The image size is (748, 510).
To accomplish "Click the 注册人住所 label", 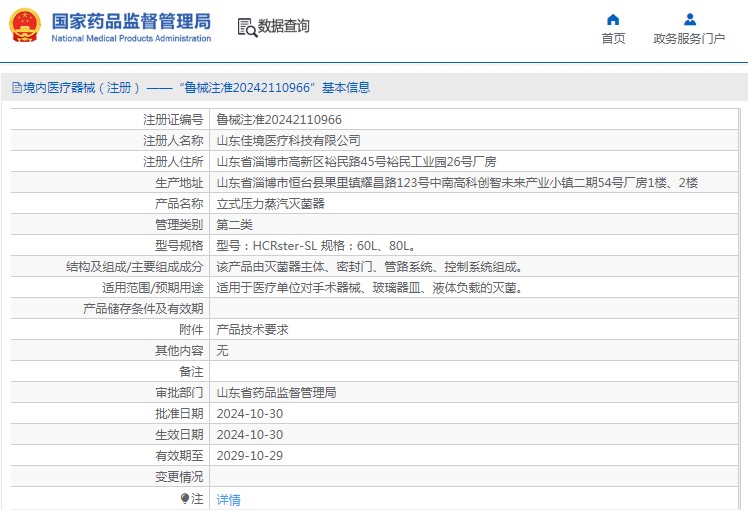I will coord(173,161).
